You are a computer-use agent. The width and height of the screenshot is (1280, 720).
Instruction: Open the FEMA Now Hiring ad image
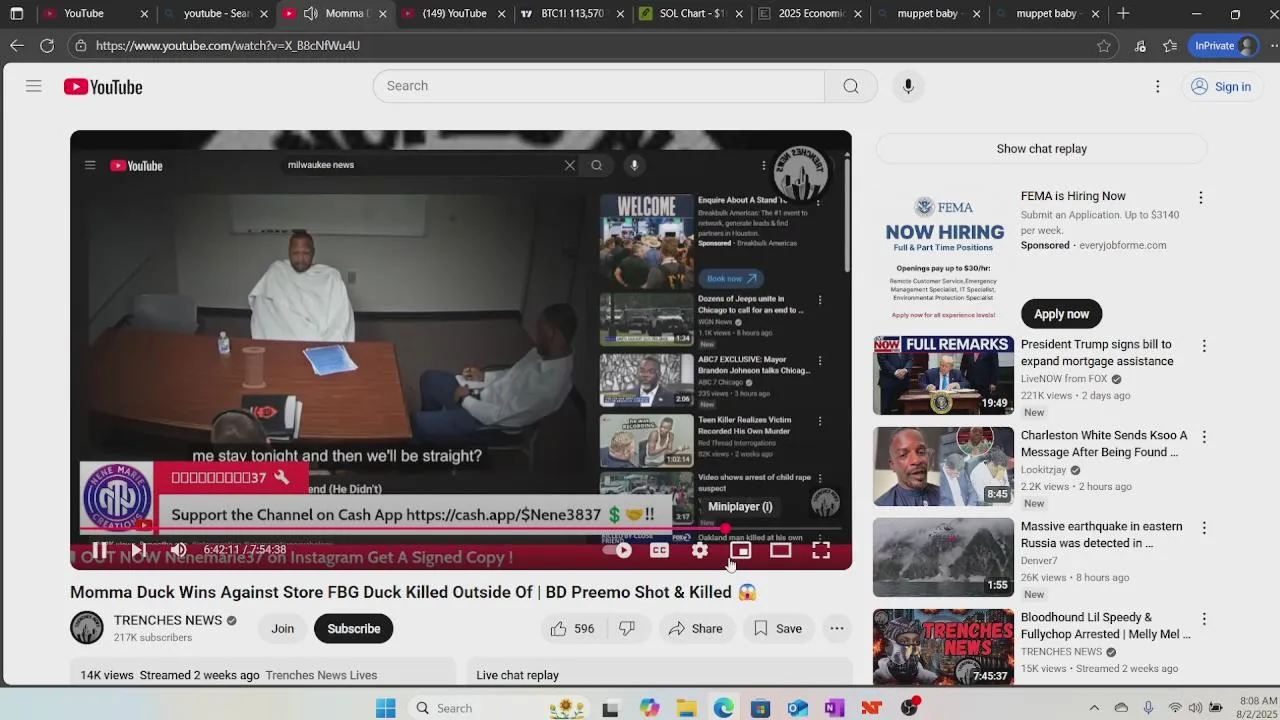[x=945, y=257]
